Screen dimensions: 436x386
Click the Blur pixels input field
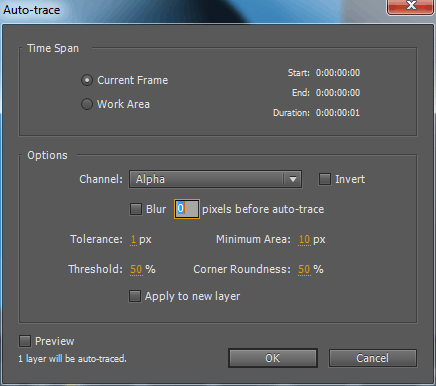click(x=187, y=209)
